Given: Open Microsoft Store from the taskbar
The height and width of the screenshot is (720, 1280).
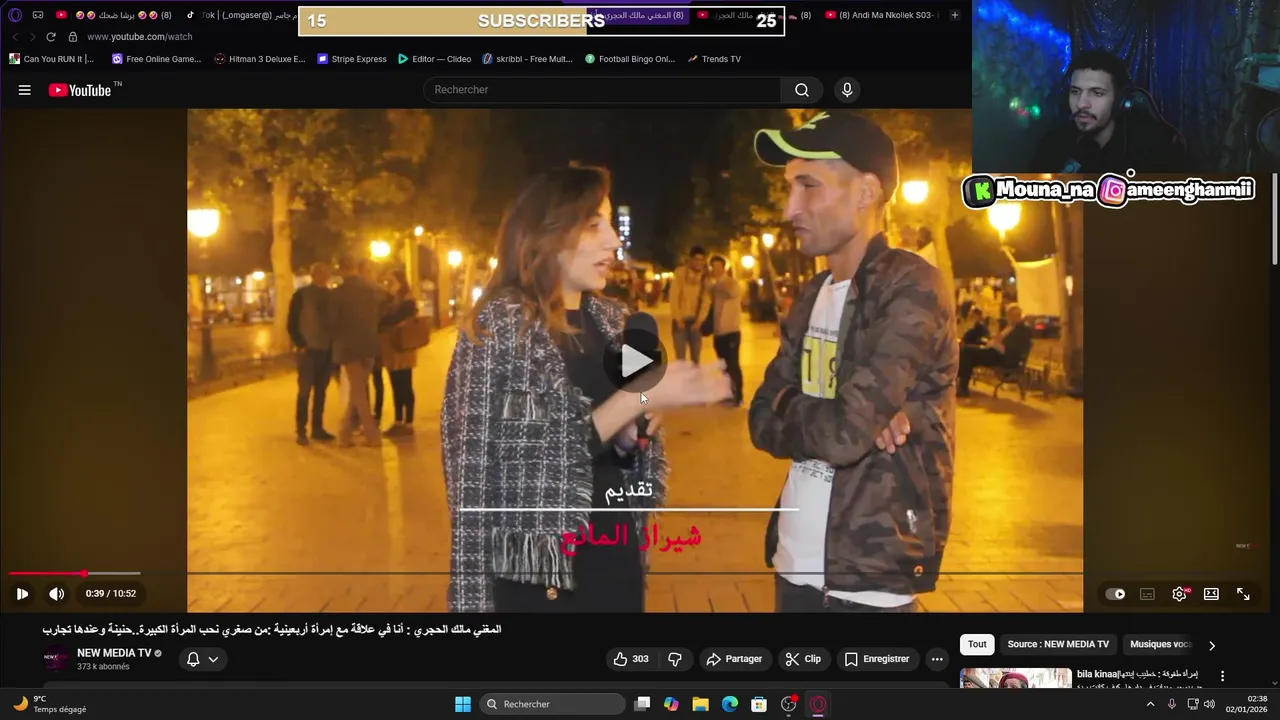Looking at the screenshot, I should pos(759,704).
